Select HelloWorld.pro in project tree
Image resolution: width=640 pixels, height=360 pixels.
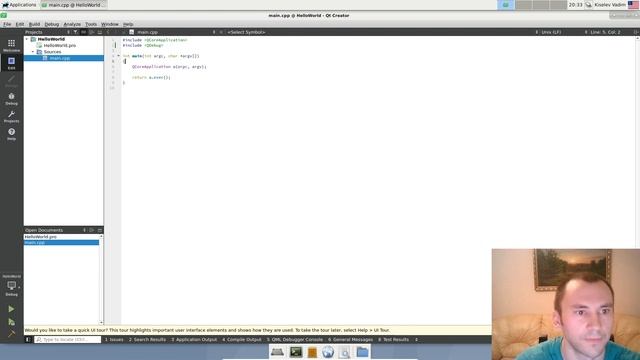tap(60, 45)
